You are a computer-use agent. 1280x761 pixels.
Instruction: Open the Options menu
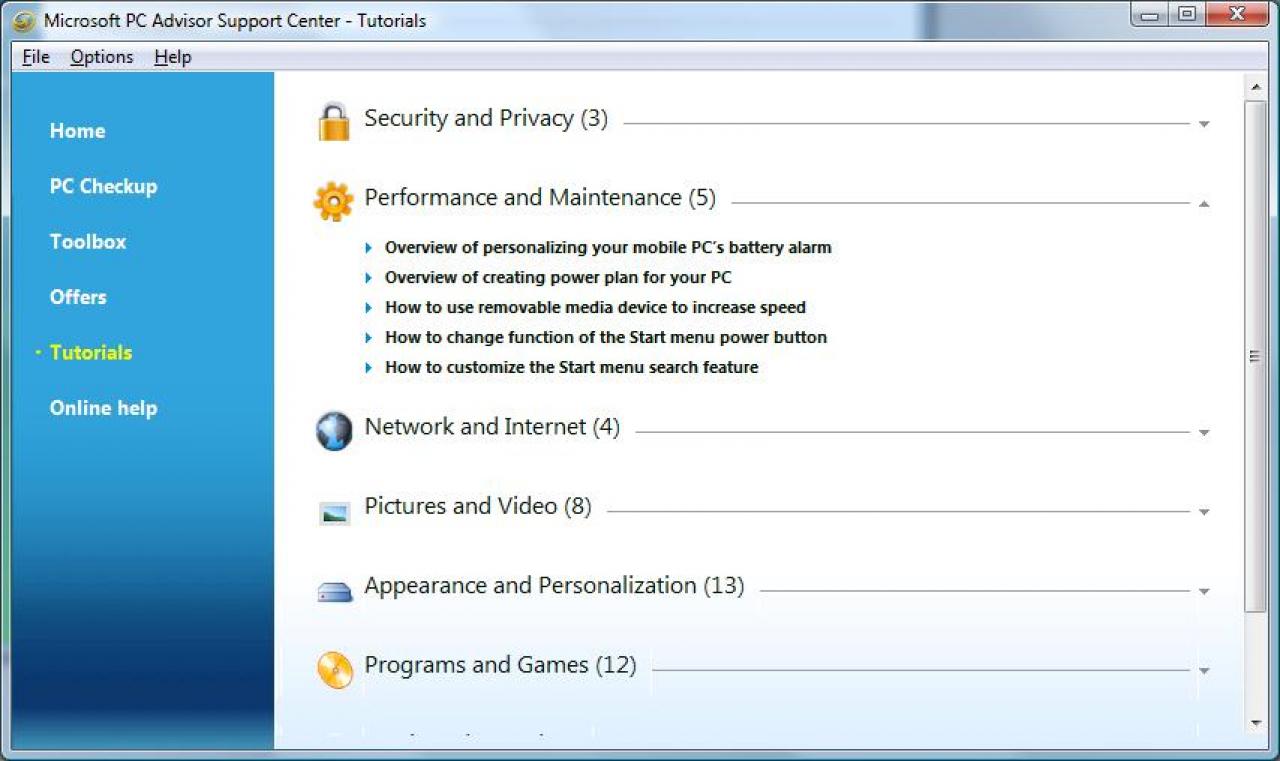pyautogui.click(x=102, y=57)
